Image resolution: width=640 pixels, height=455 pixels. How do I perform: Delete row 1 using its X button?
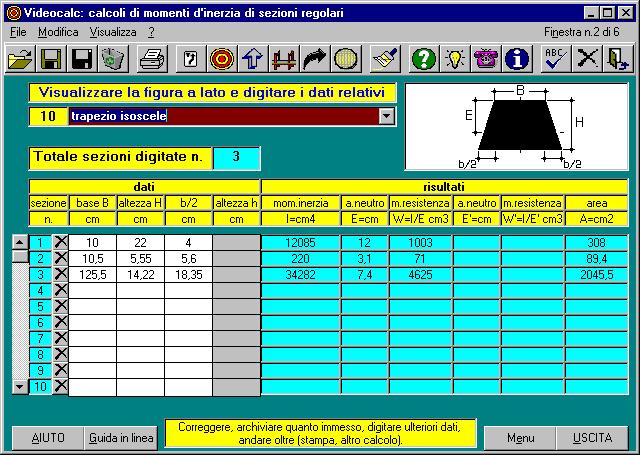[60, 242]
